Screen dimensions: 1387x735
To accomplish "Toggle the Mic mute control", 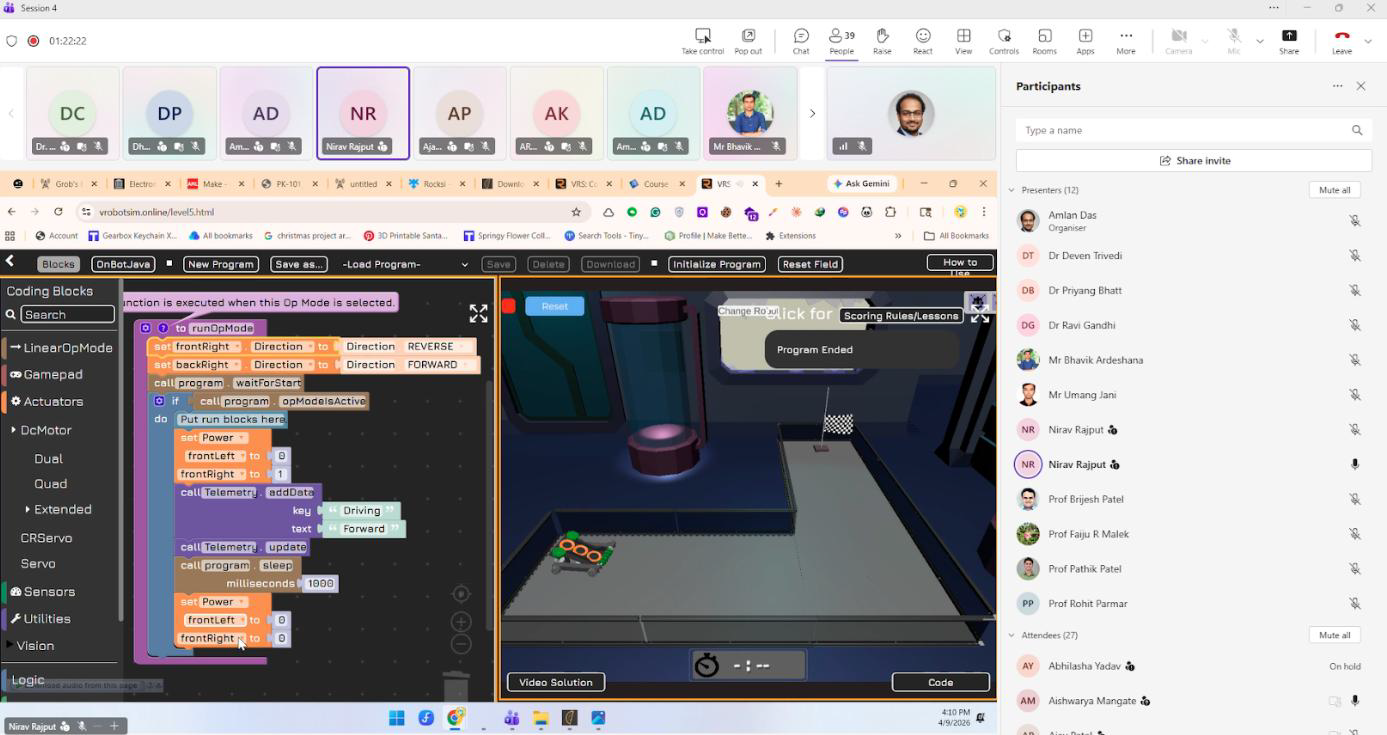I will click(x=1233, y=36).
